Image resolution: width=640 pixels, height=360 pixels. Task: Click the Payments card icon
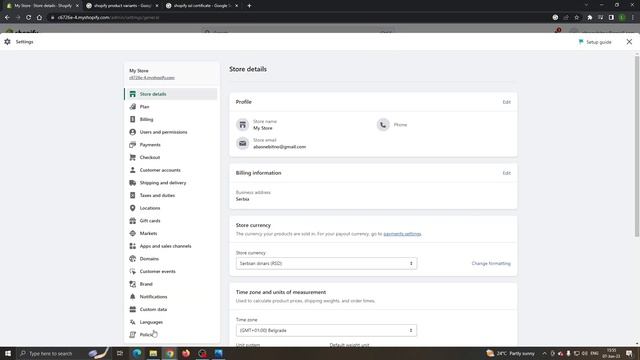pyautogui.click(x=133, y=144)
